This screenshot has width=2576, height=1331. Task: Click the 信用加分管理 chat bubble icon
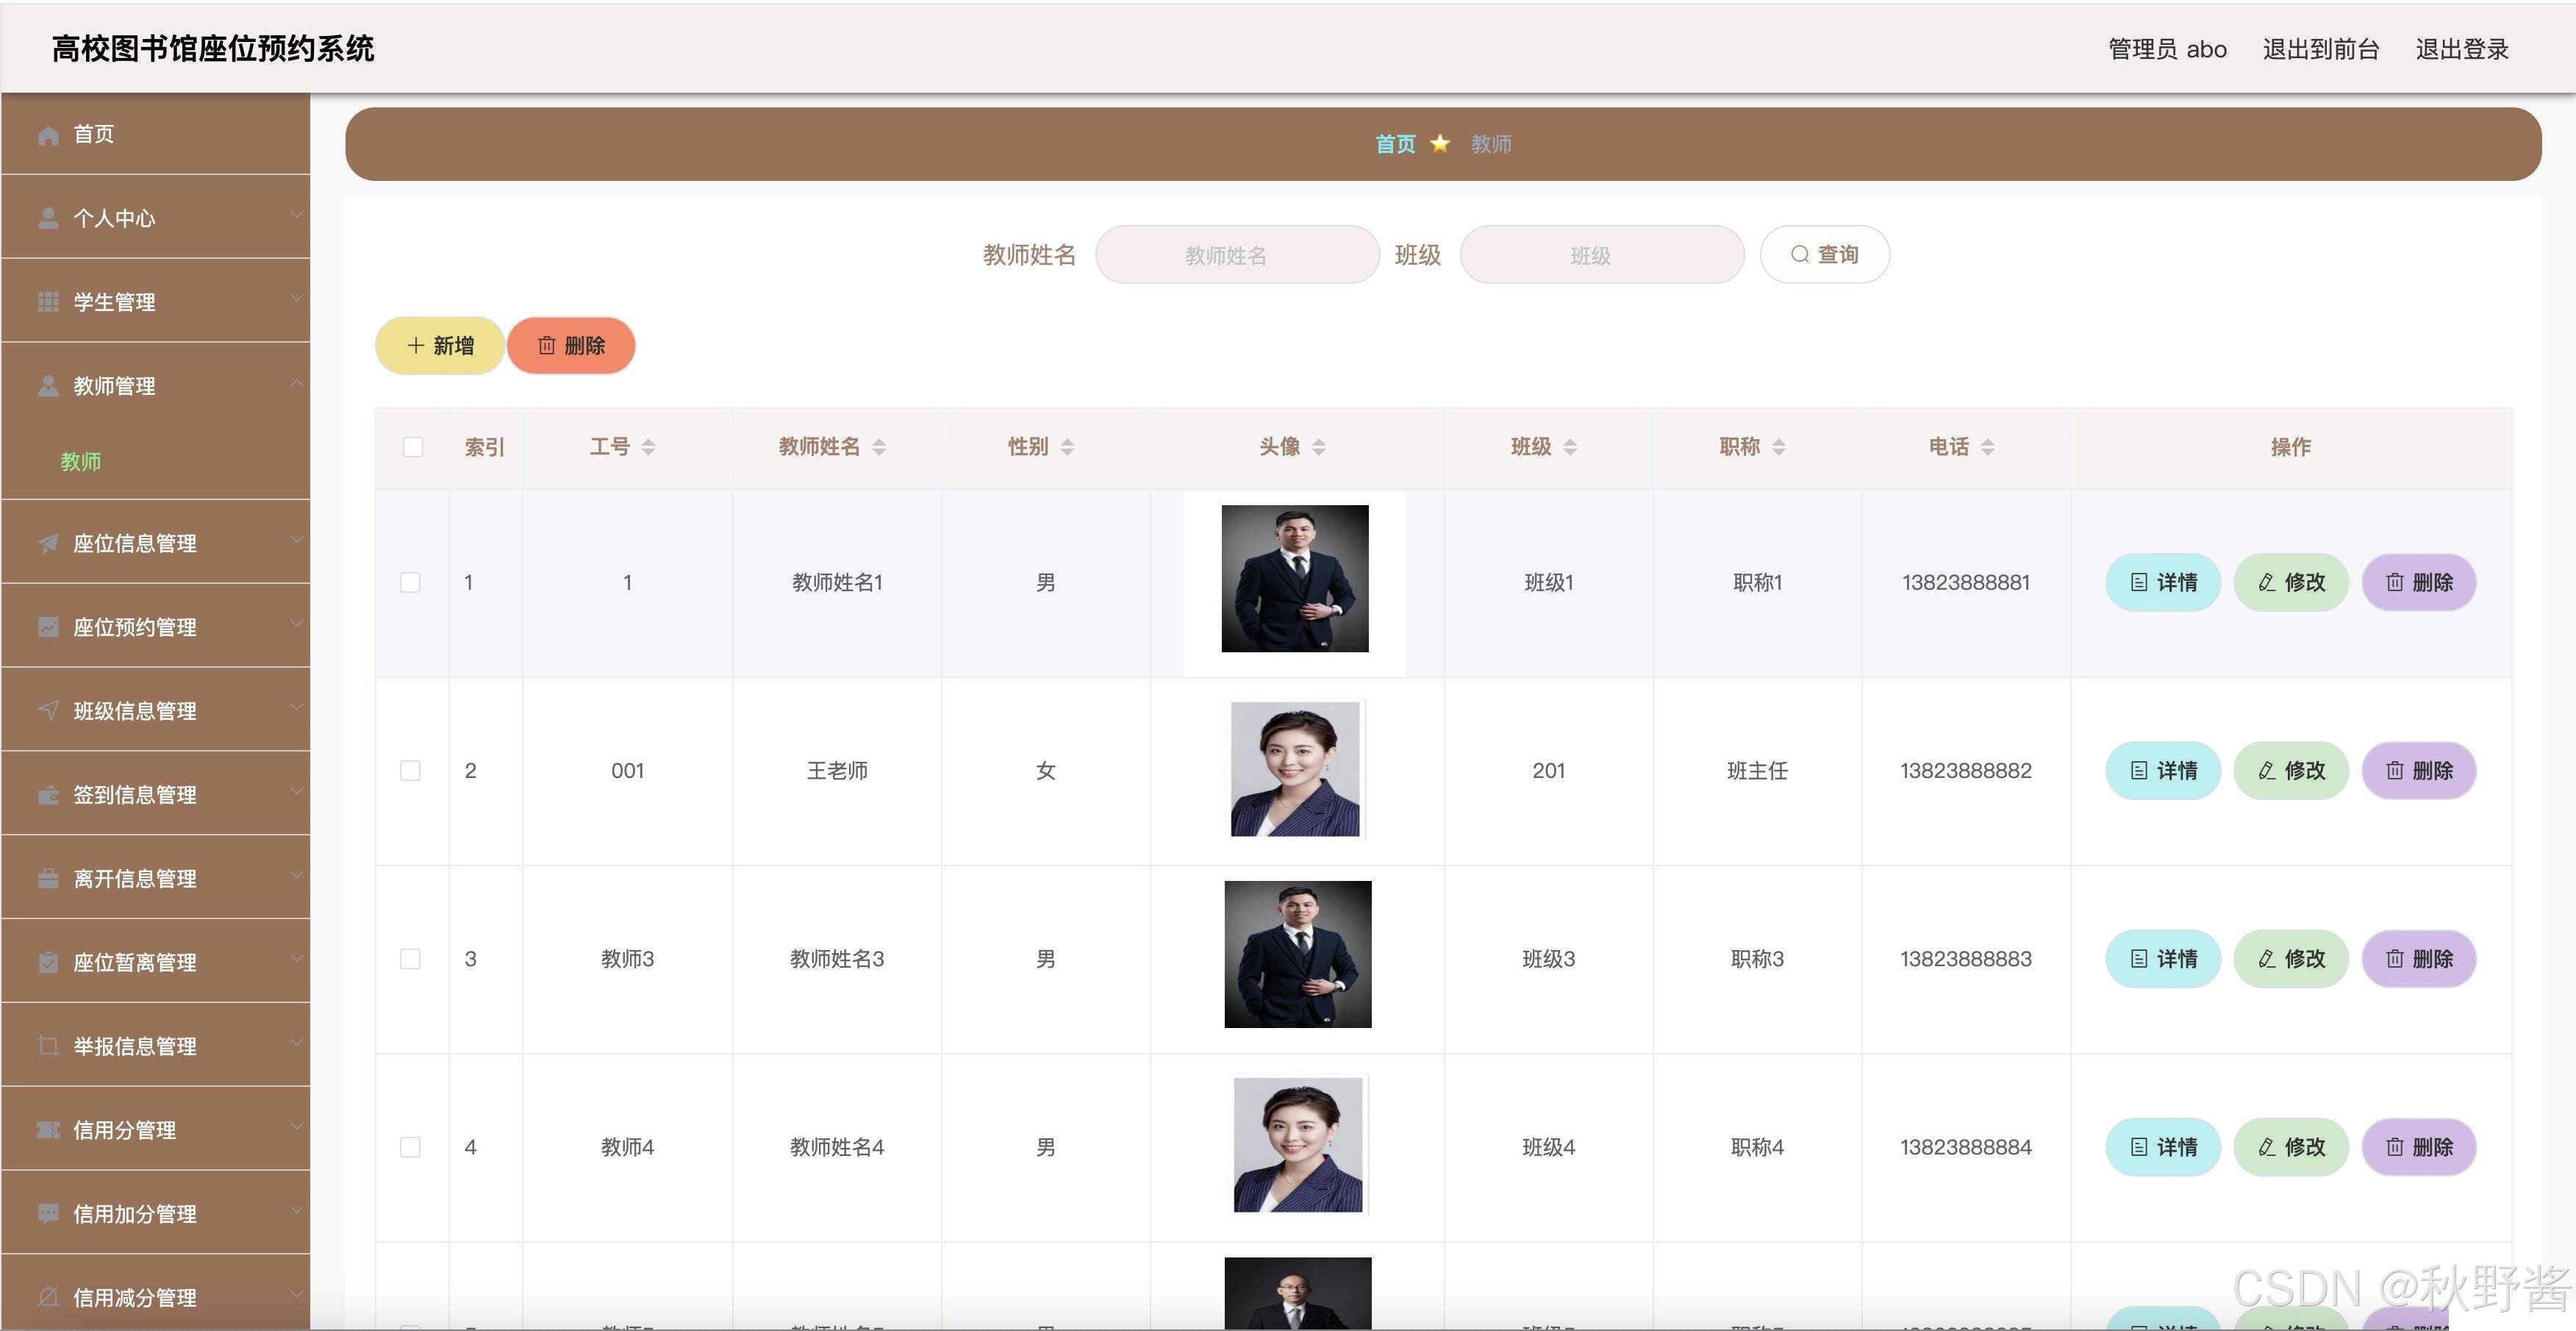point(48,1213)
